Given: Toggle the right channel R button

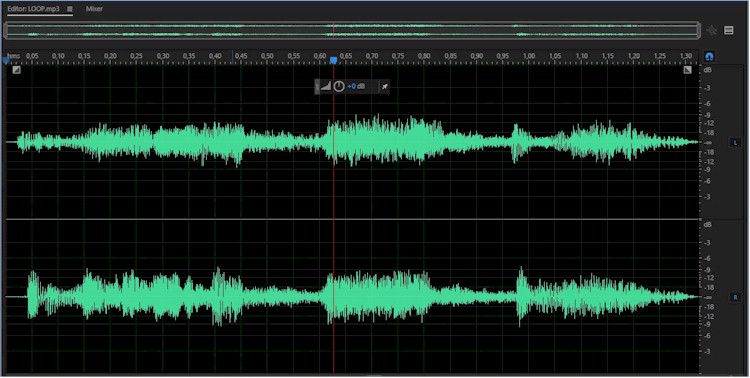Looking at the screenshot, I should [735, 297].
